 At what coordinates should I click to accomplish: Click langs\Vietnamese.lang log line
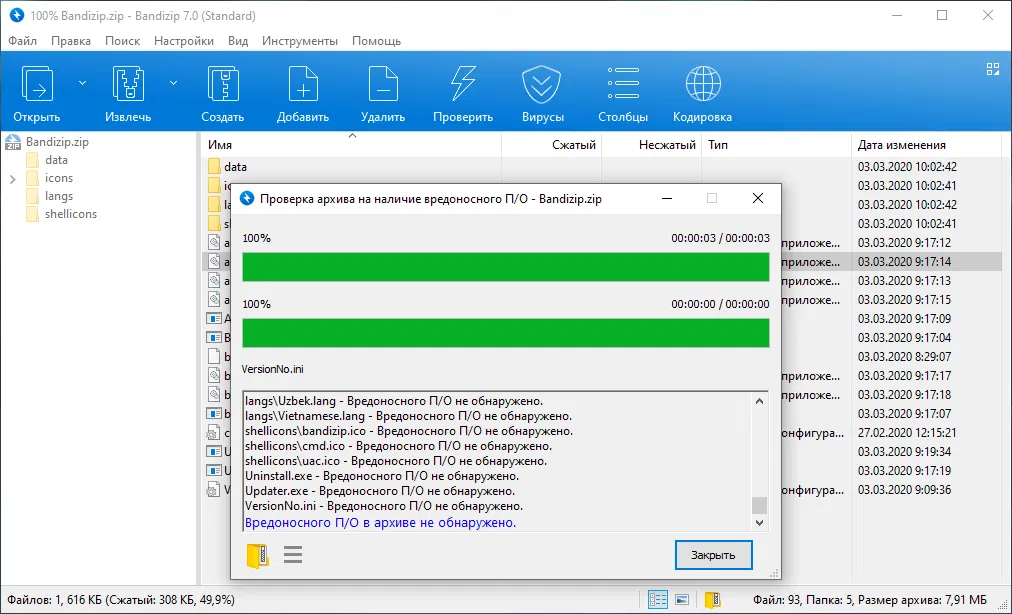409,416
